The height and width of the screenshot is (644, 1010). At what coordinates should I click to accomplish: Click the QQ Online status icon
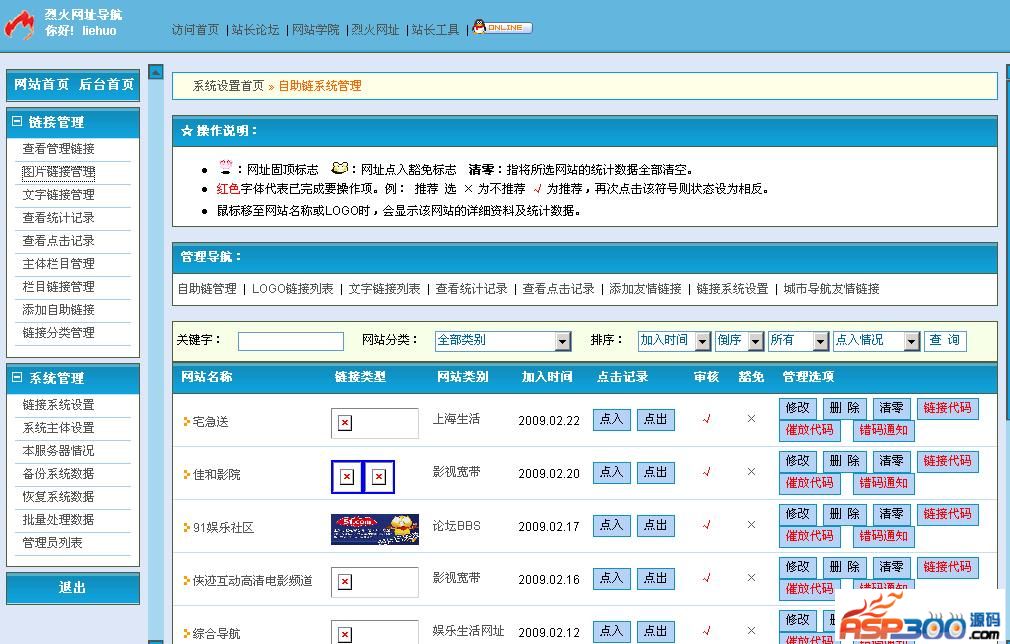click(502, 28)
